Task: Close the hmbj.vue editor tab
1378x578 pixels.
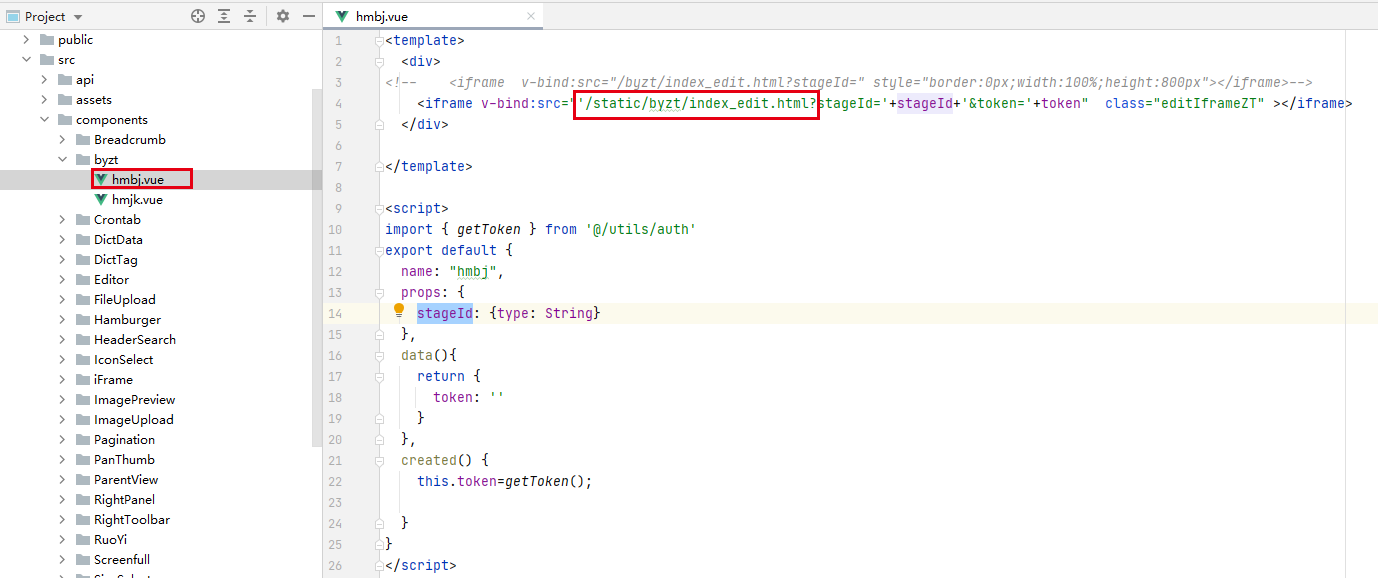Action: click(531, 16)
